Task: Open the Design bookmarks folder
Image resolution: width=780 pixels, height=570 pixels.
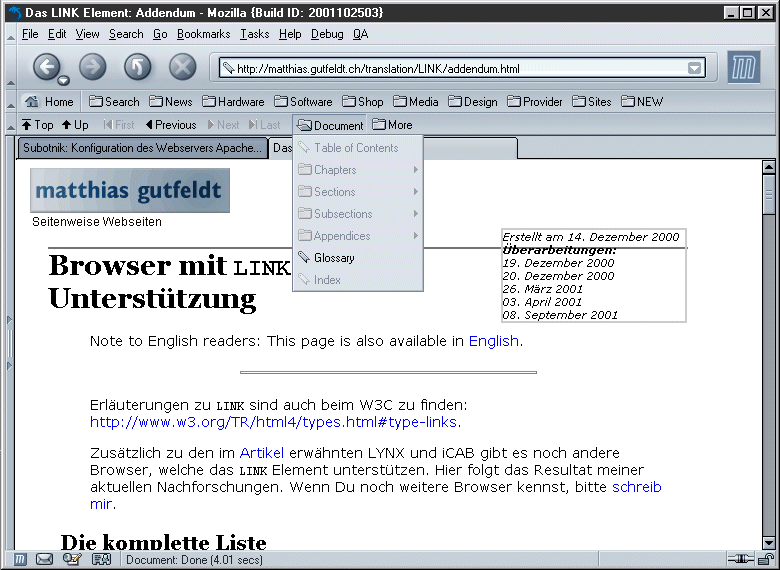Action: [473, 102]
